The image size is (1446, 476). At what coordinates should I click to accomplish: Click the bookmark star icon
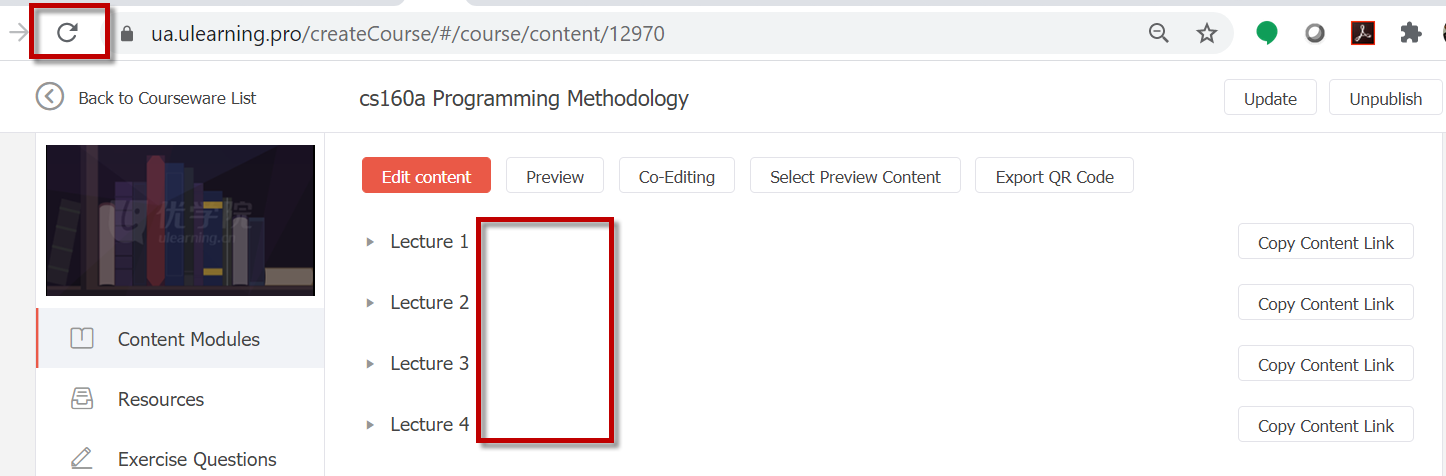click(x=1207, y=34)
